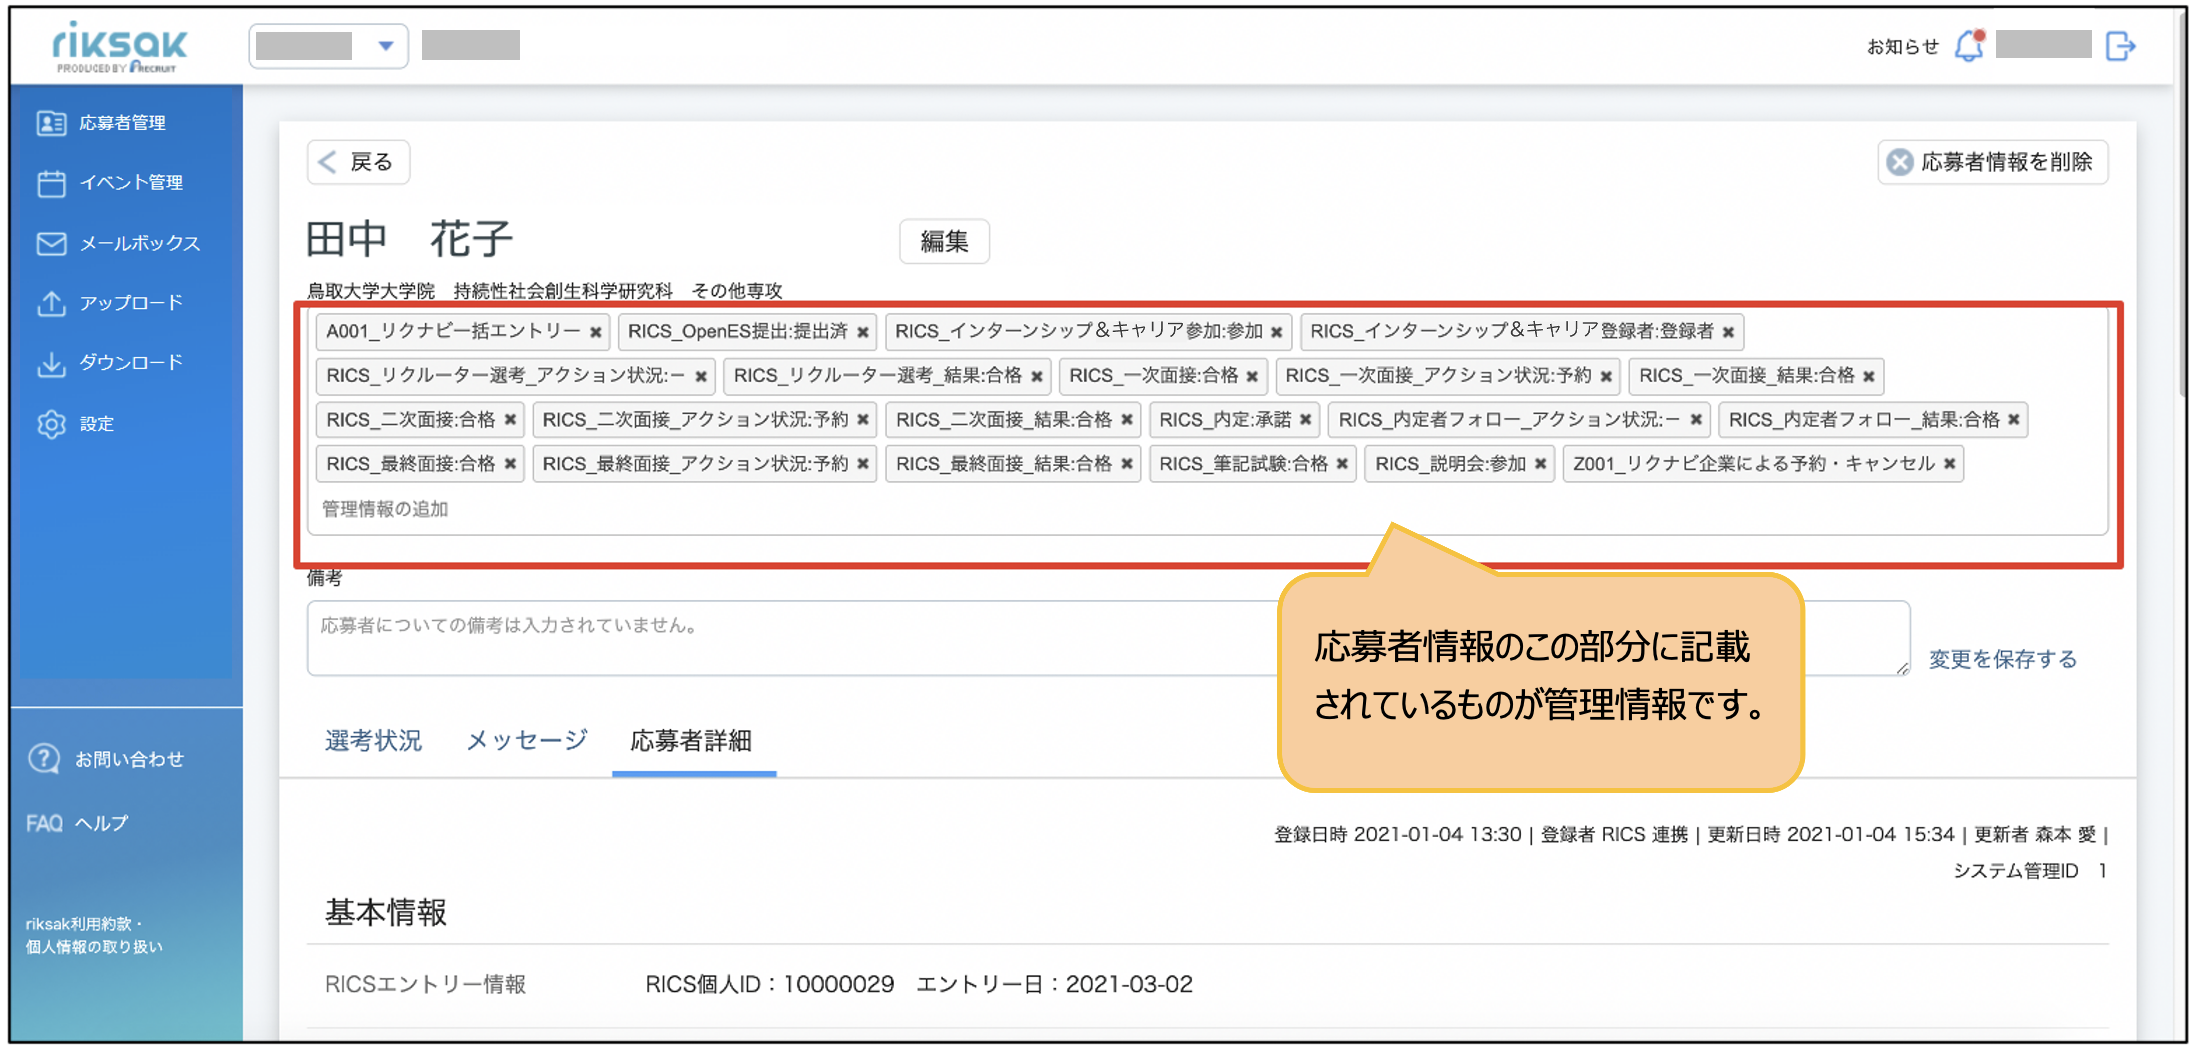Open お問い合わせ help icon

pos(44,759)
